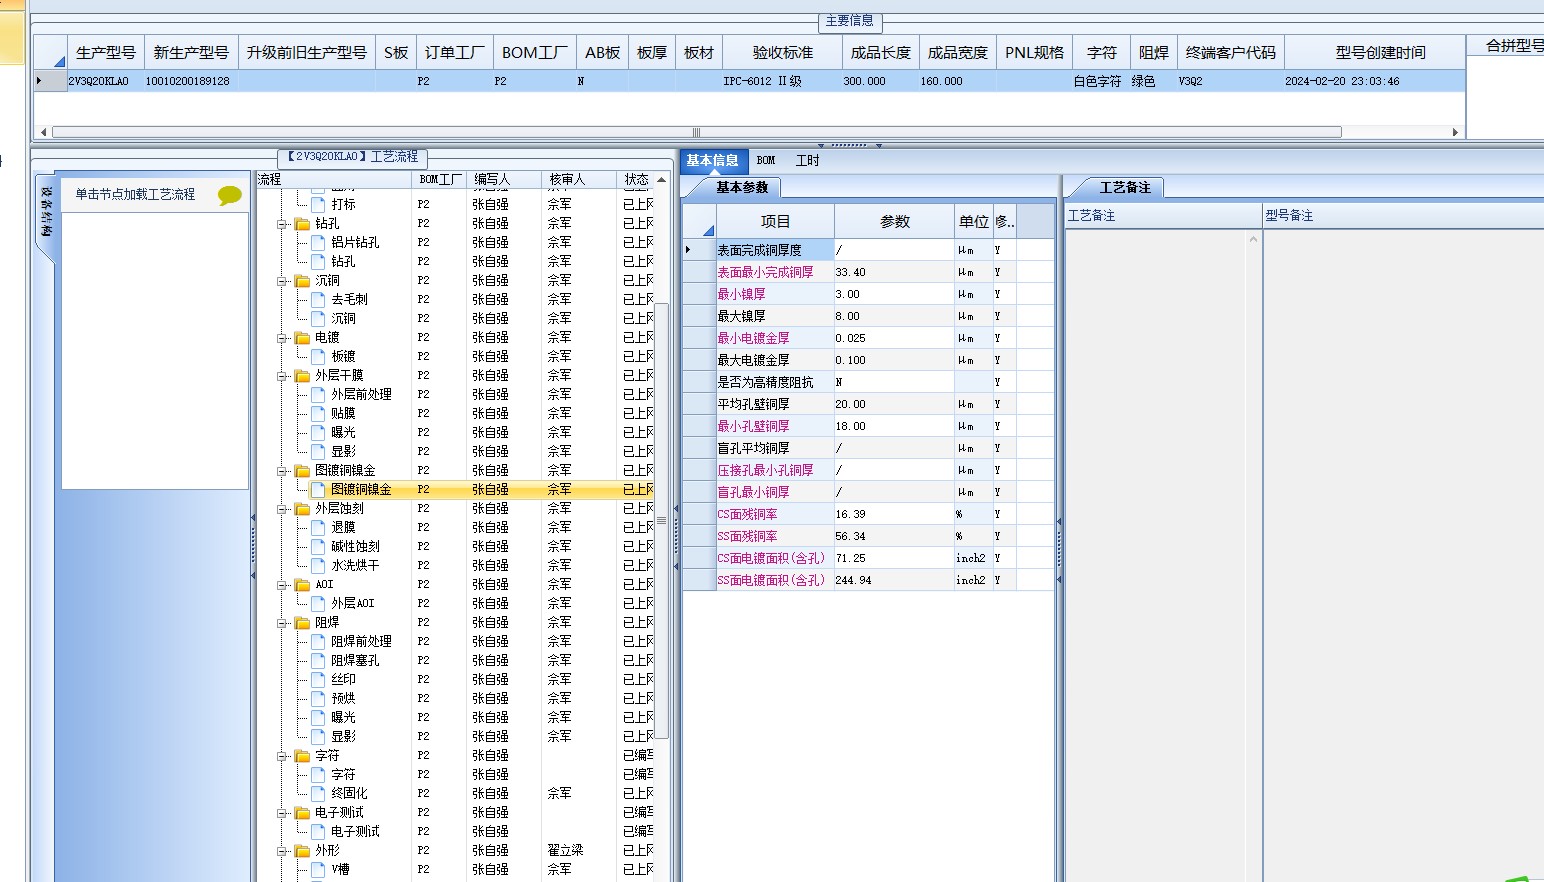Click the 表面最小完成铜厚 value cell 33.40

[894, 272]
